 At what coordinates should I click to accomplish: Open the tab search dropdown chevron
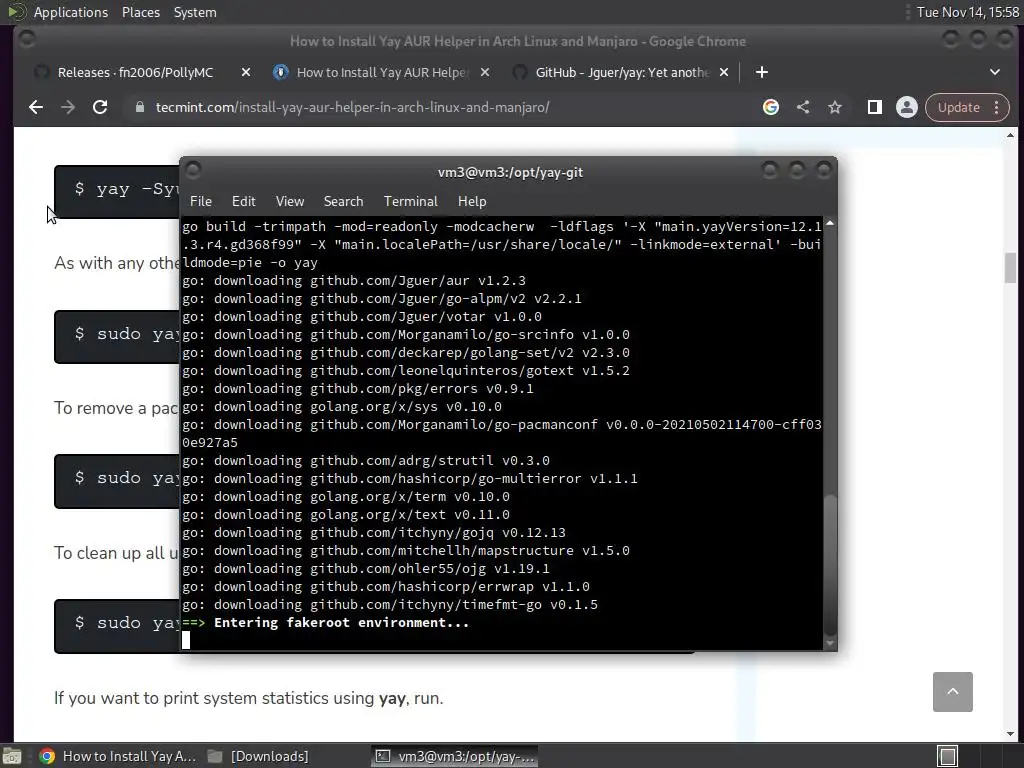pyautogui.click(x=995, y=72)
